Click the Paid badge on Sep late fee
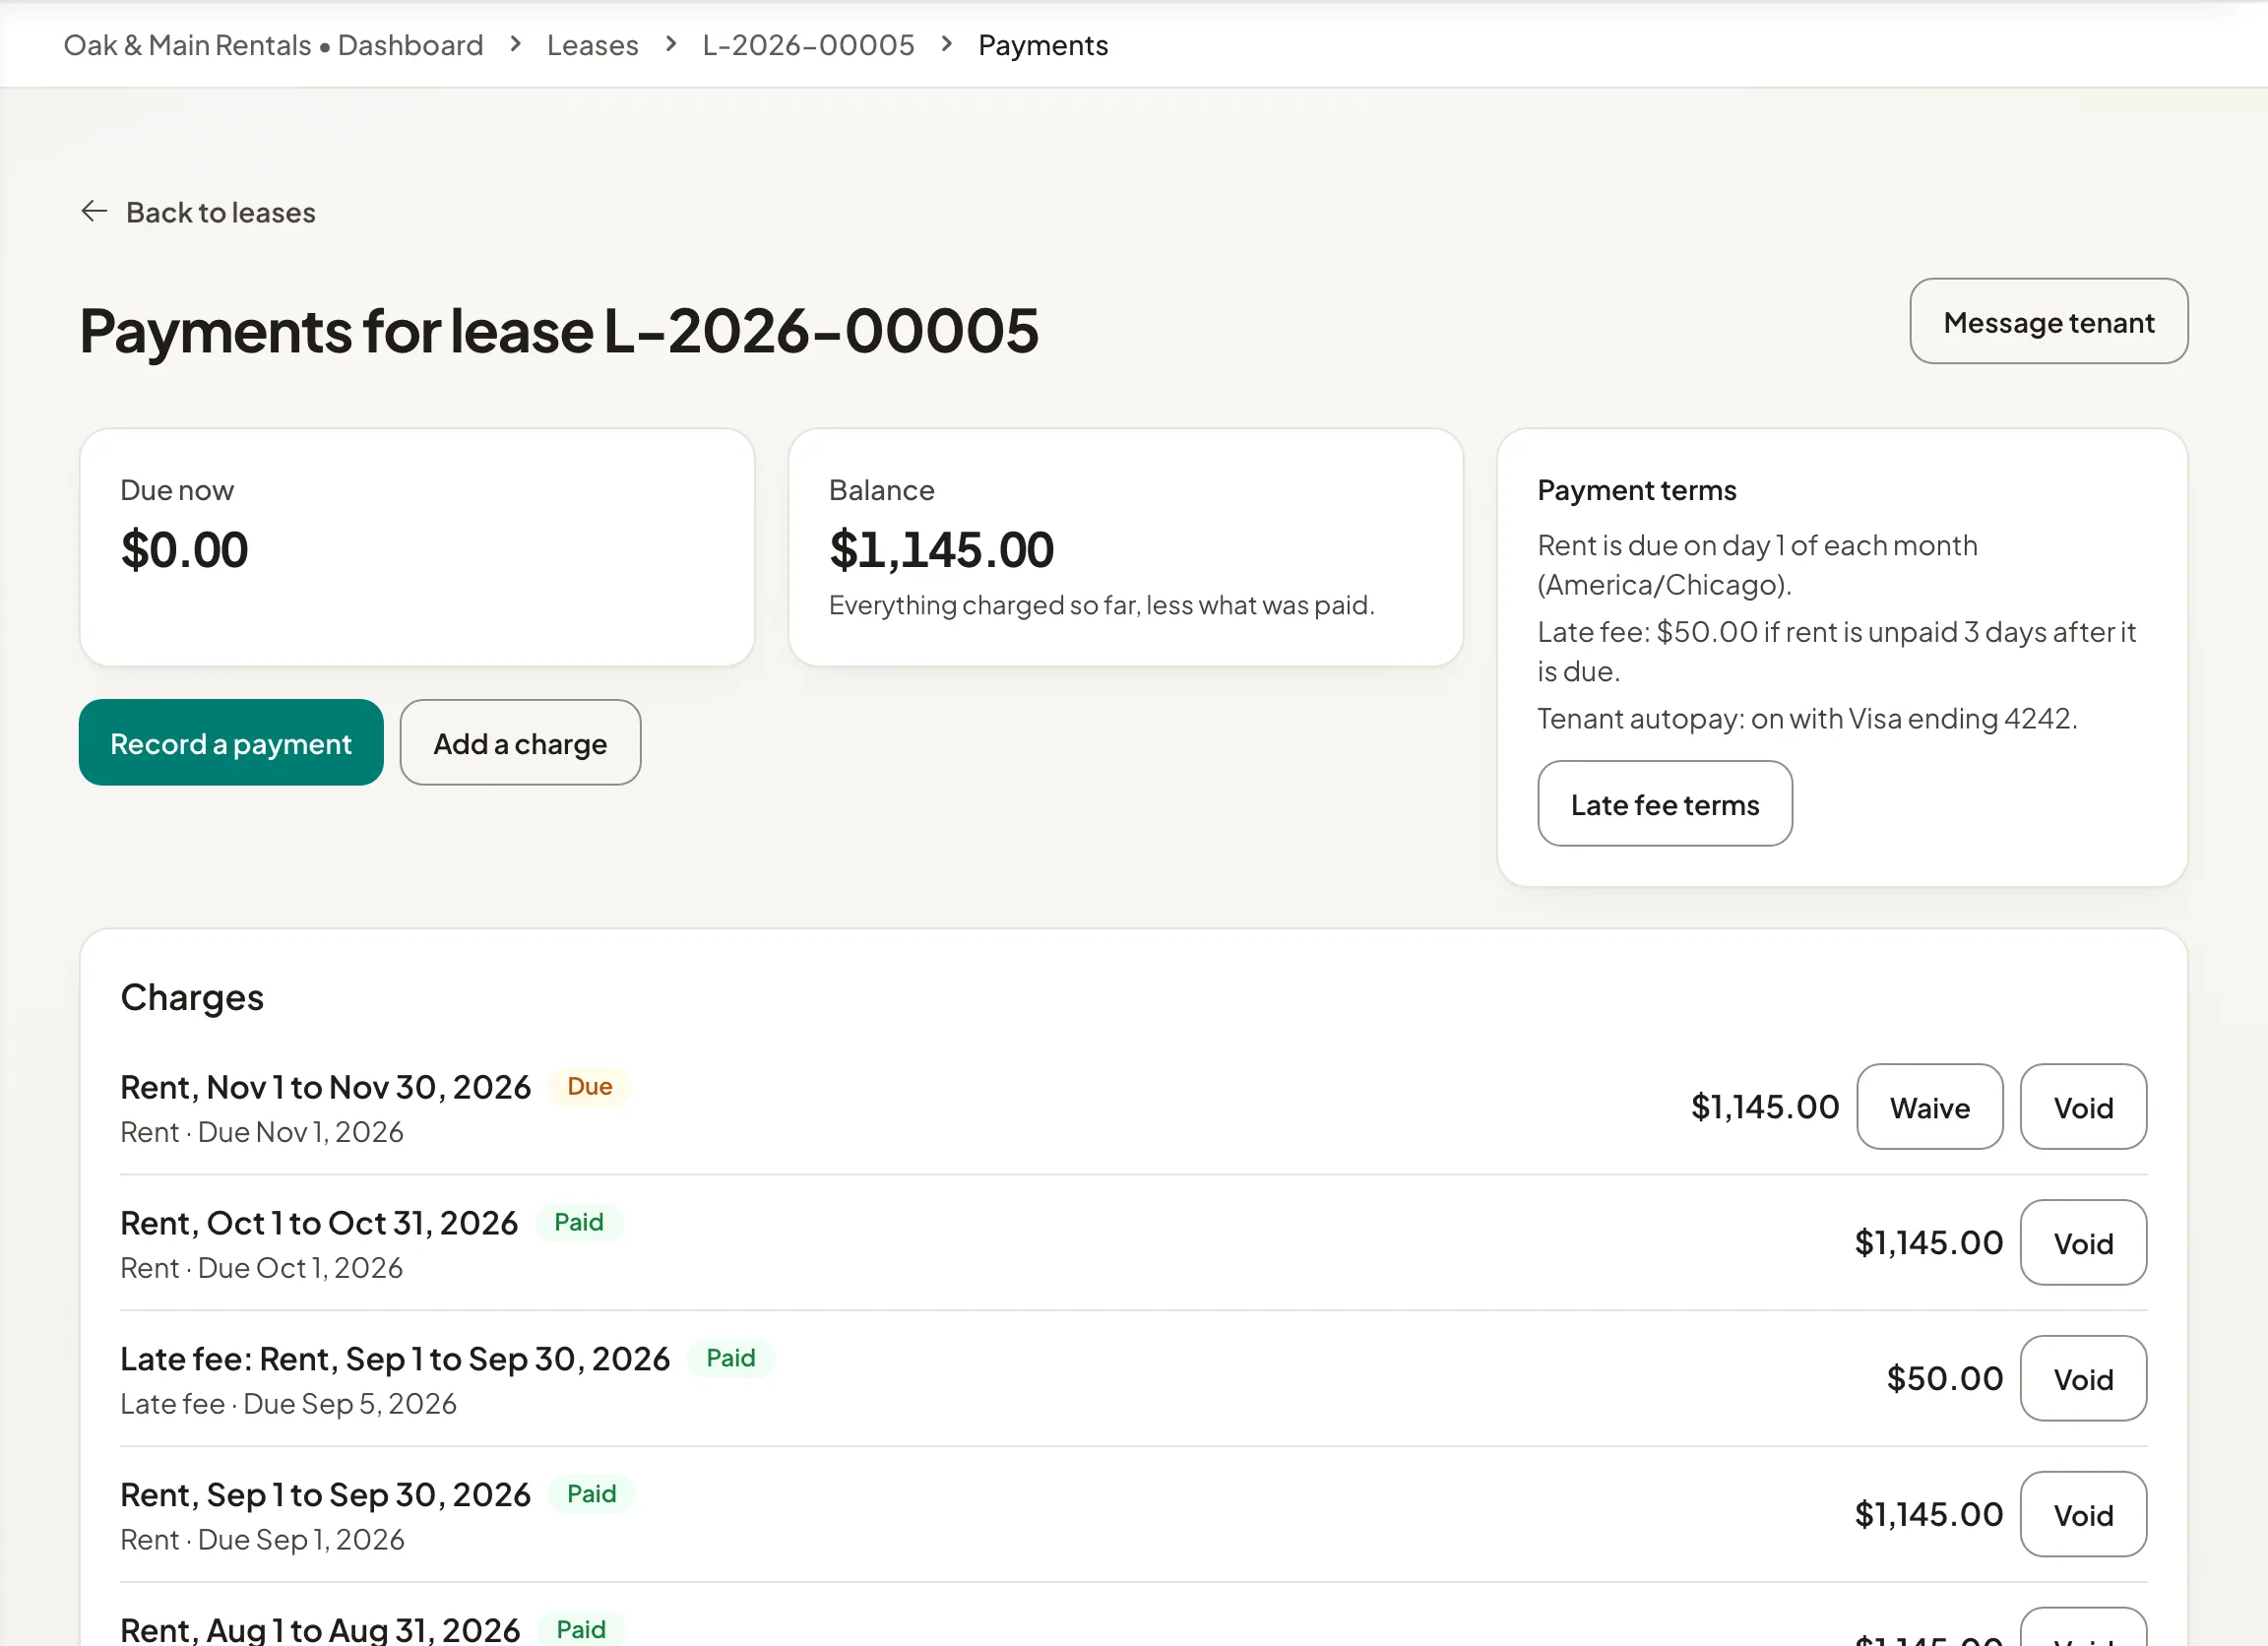2268x1646 pixels. [x=731, y=1358]
